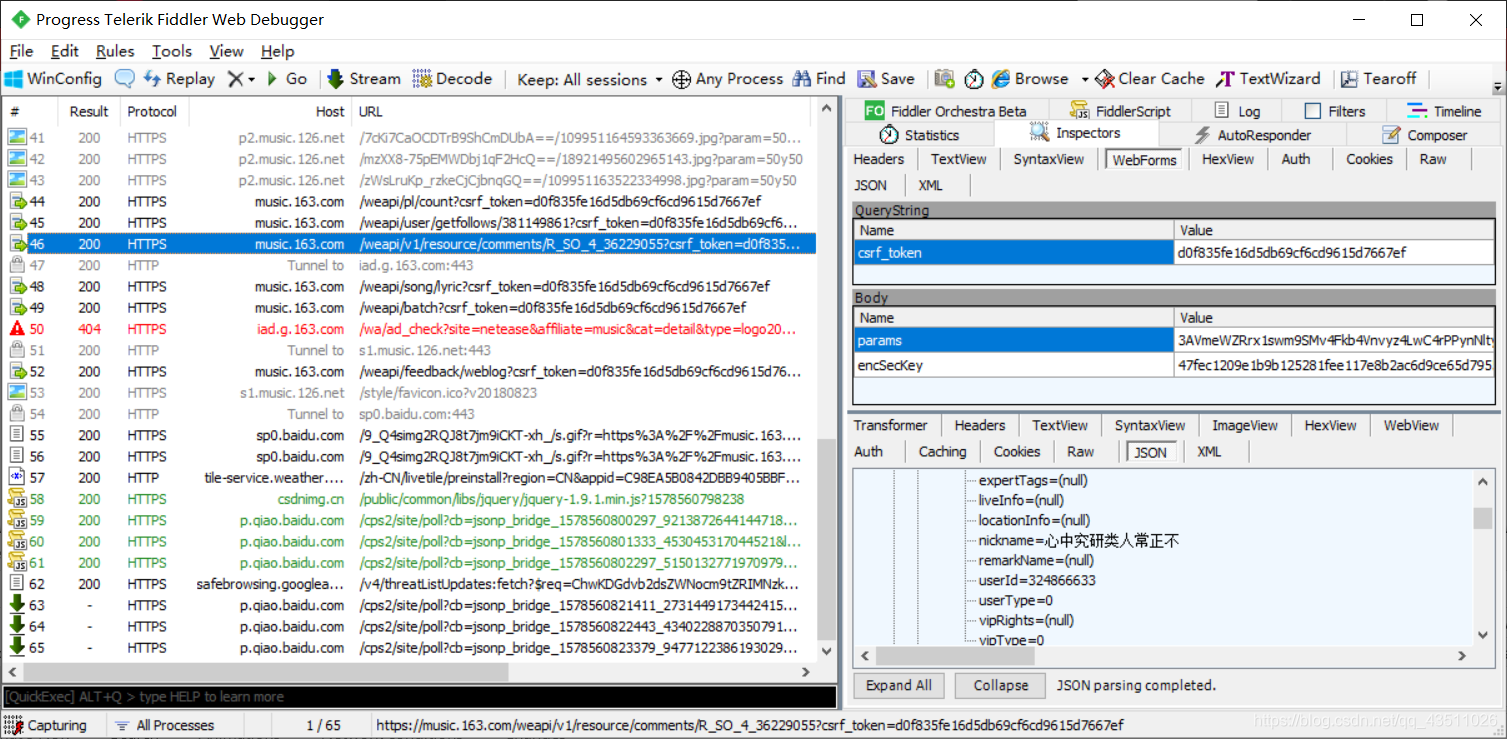
Task: Launch Browse from the toolbar
Action: pyautogui.click(x=1029, y=78)
